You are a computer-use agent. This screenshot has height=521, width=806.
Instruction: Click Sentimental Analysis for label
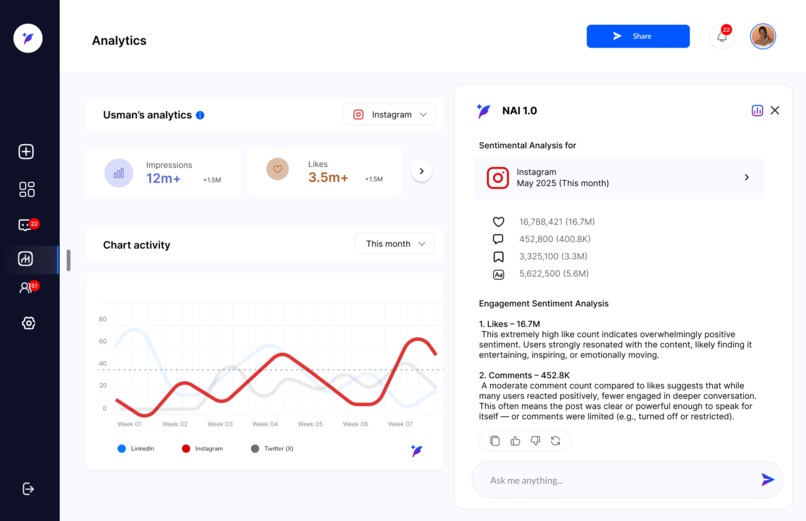[527, 145]
